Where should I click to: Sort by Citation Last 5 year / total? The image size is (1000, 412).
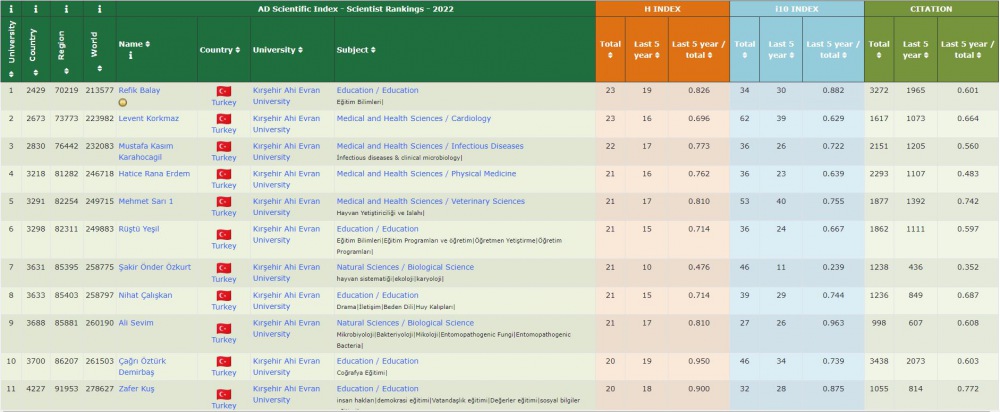pos(967,49)
